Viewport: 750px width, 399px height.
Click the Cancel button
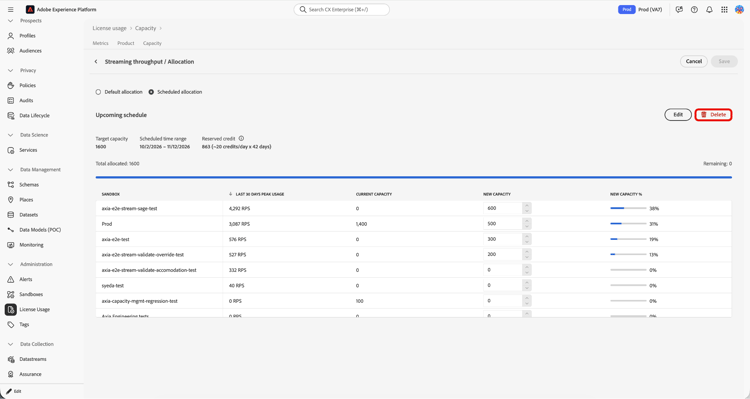click(x=694, y=61)
